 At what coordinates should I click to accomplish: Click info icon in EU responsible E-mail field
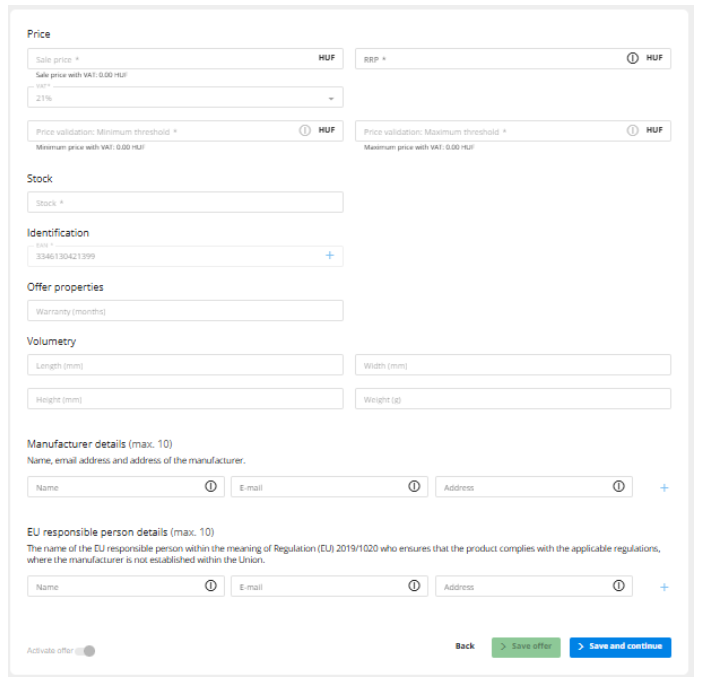[414, 586]
